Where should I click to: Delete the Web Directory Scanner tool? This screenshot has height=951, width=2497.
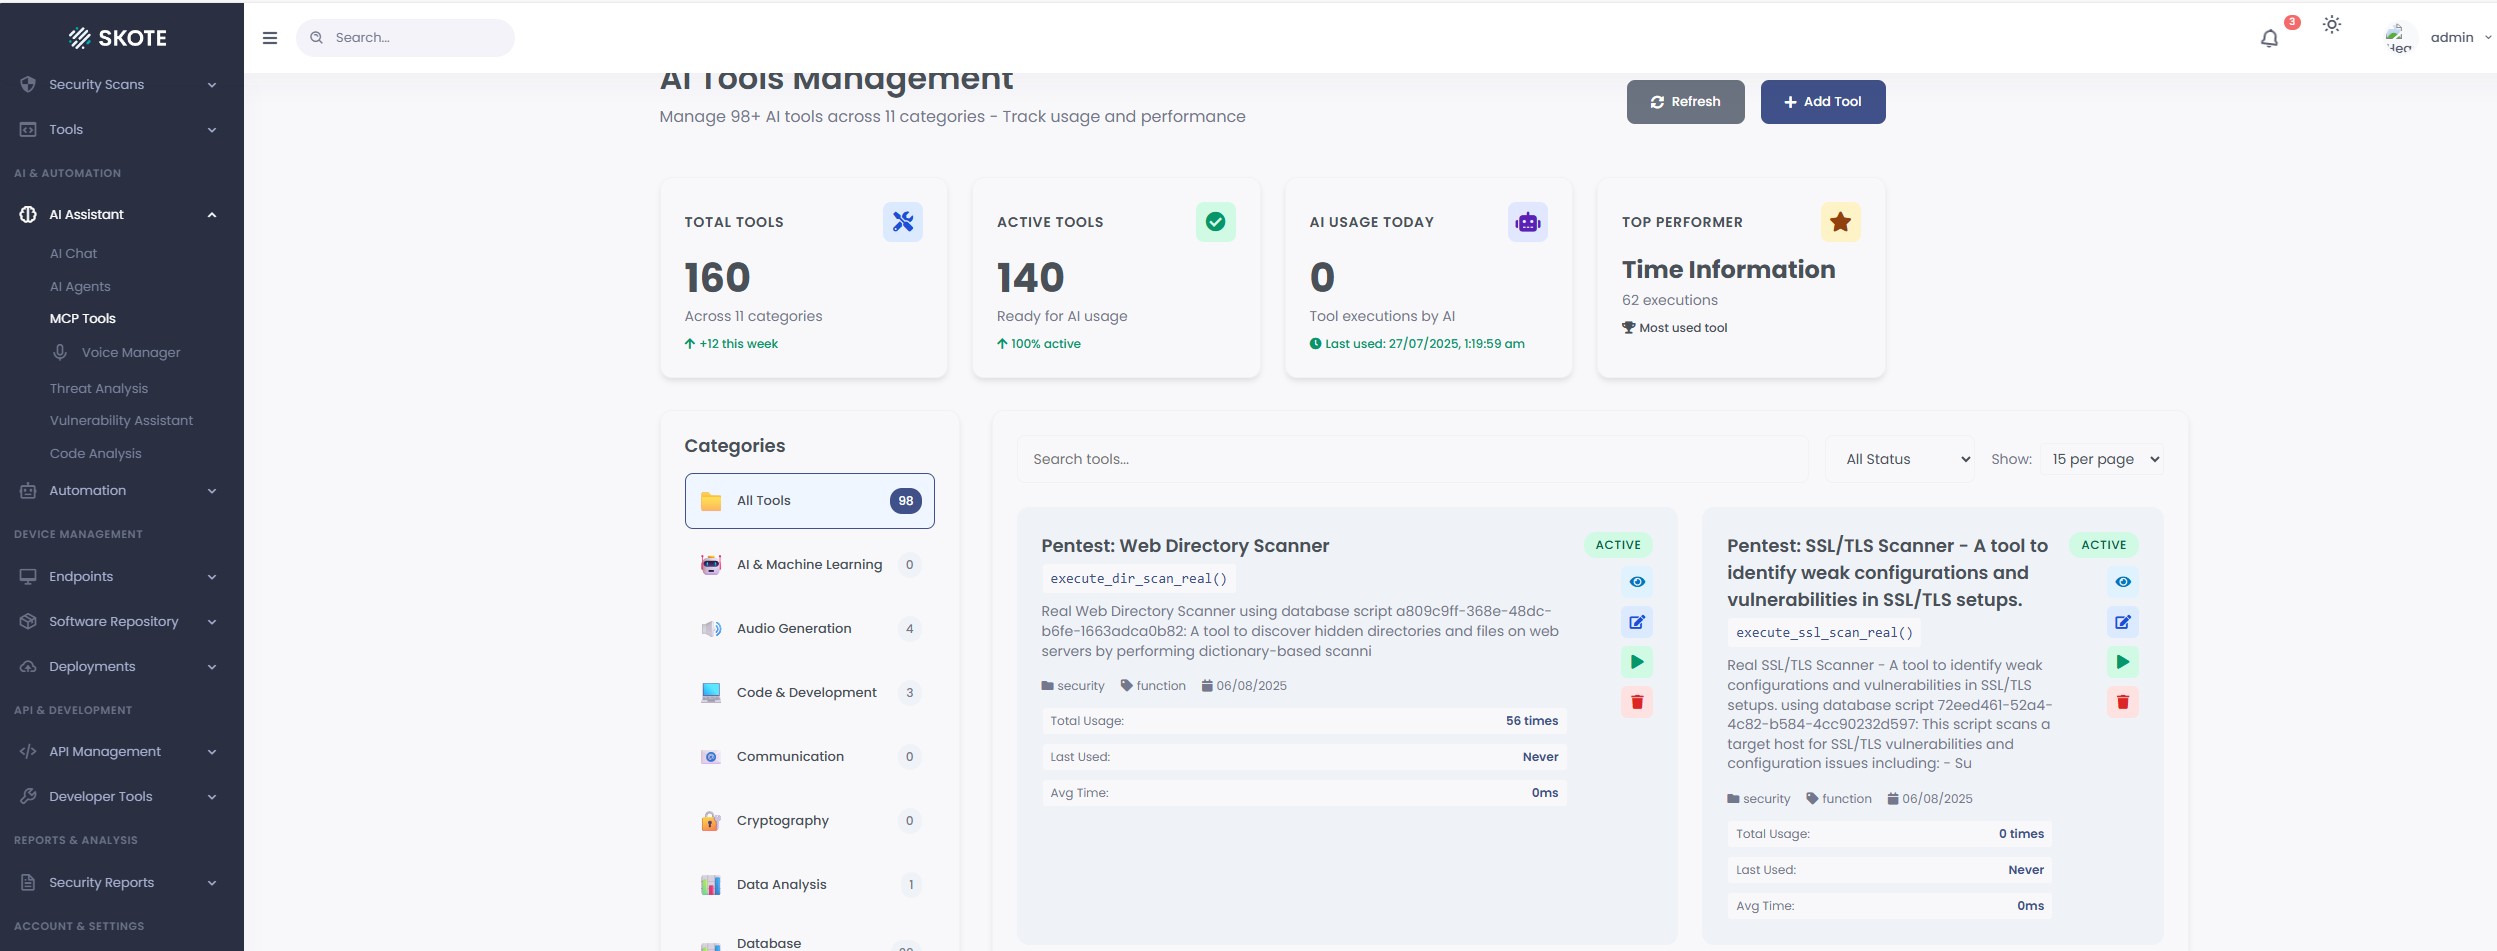1636,702
